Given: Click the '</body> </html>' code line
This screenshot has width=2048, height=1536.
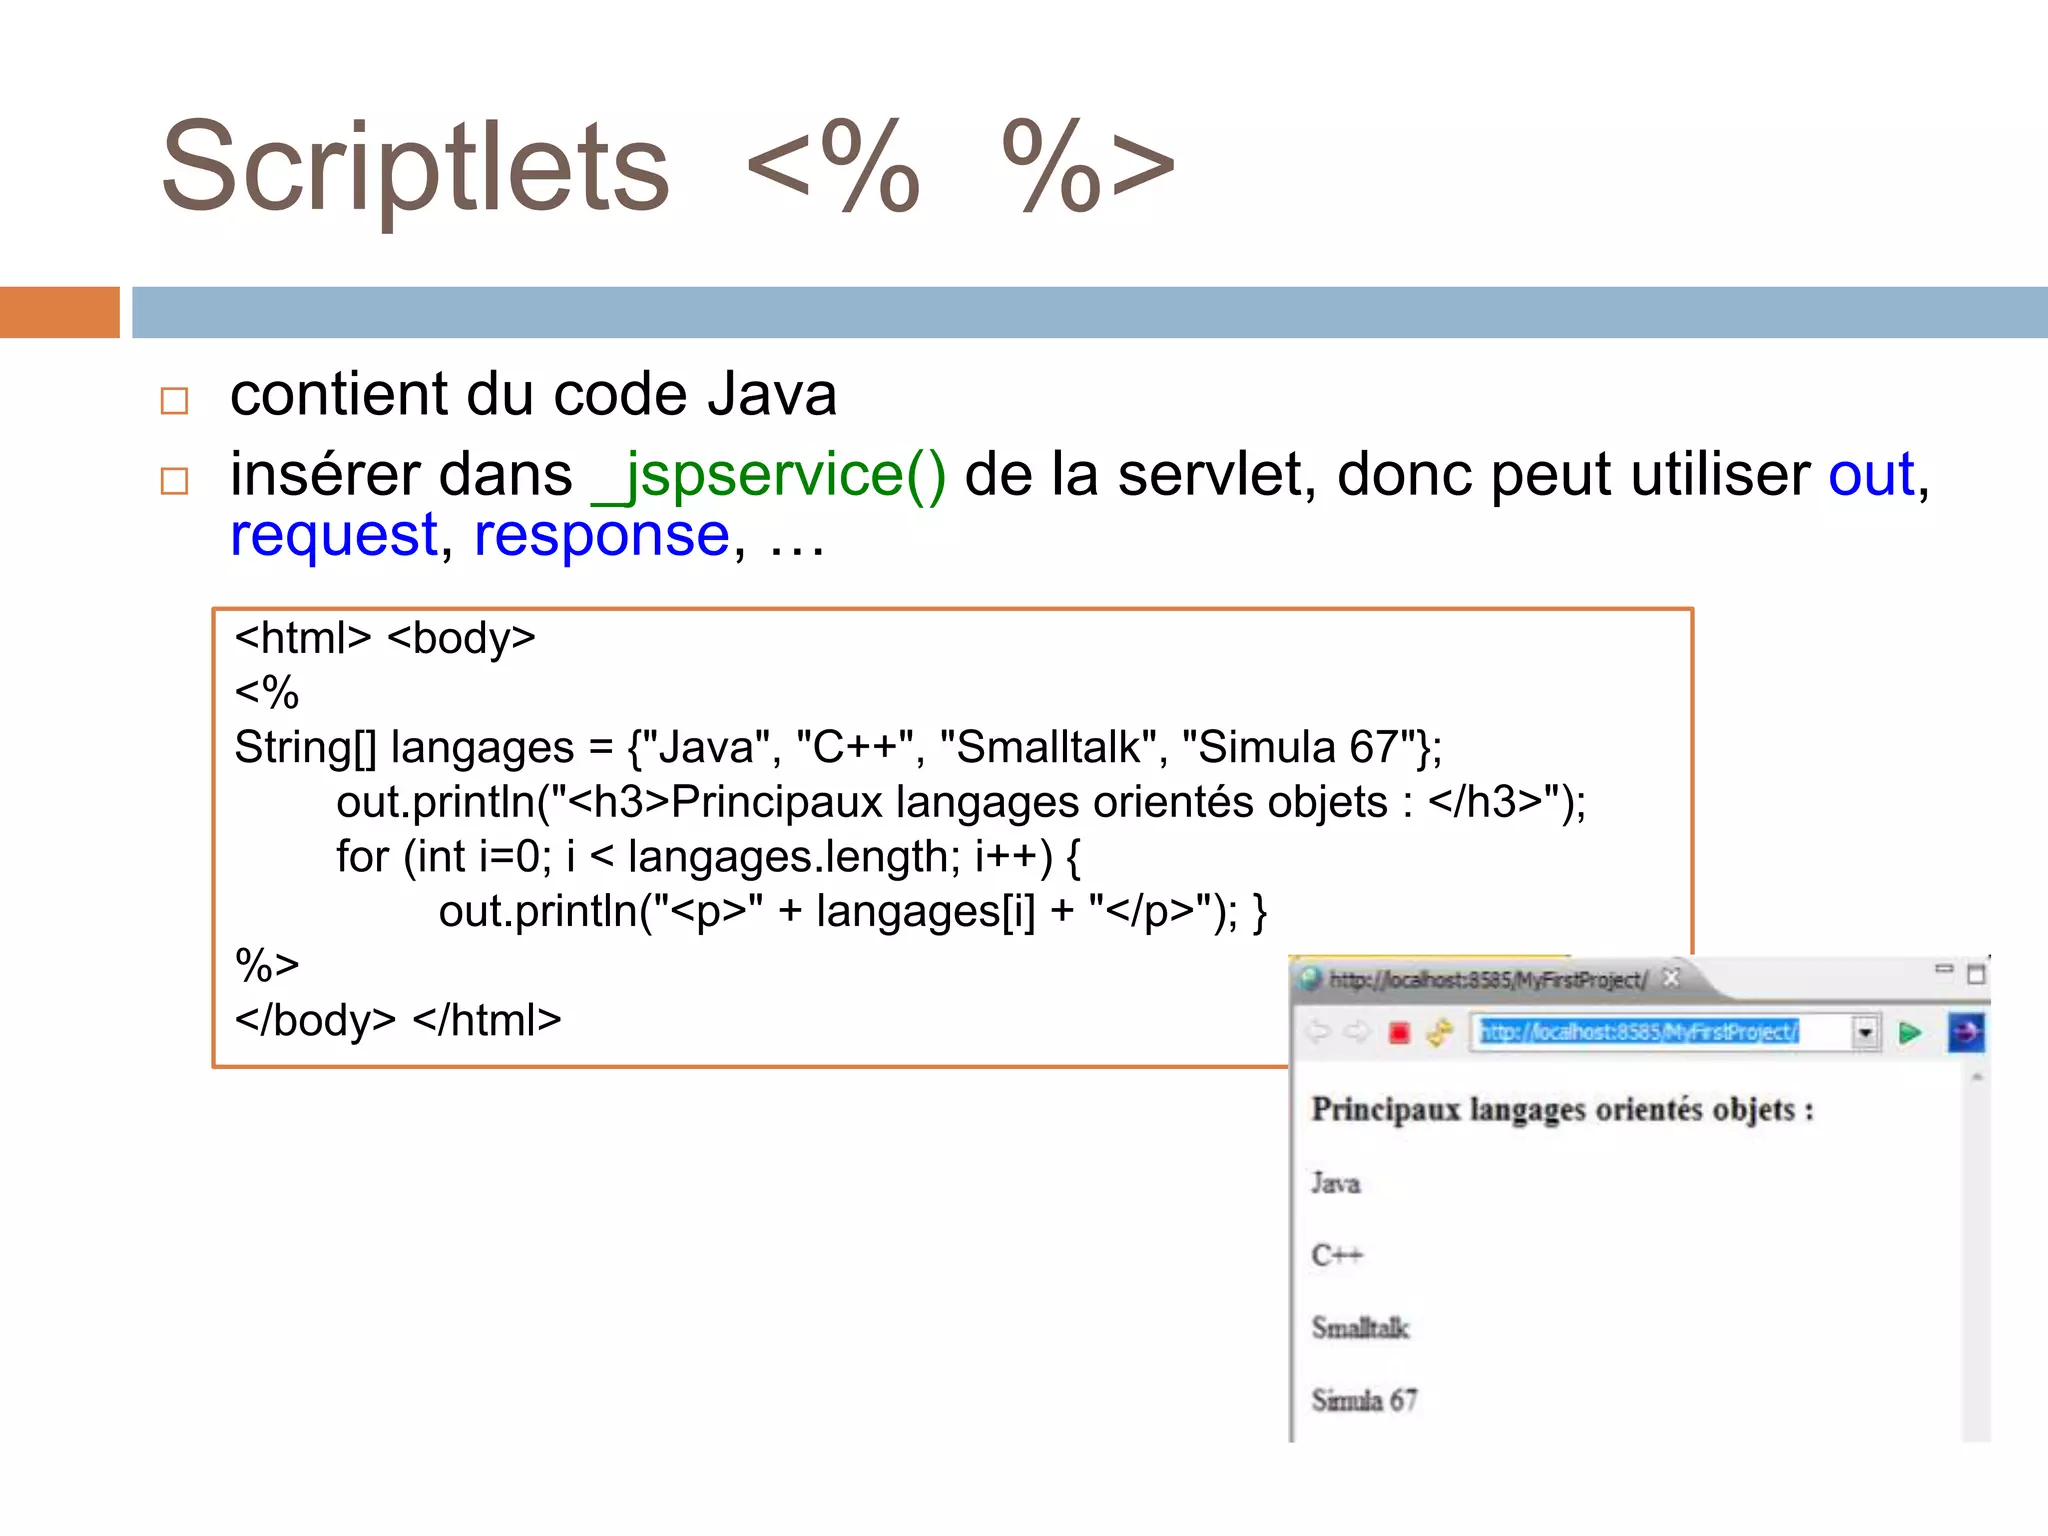Looking at the screenshot, I should 398,1021.
